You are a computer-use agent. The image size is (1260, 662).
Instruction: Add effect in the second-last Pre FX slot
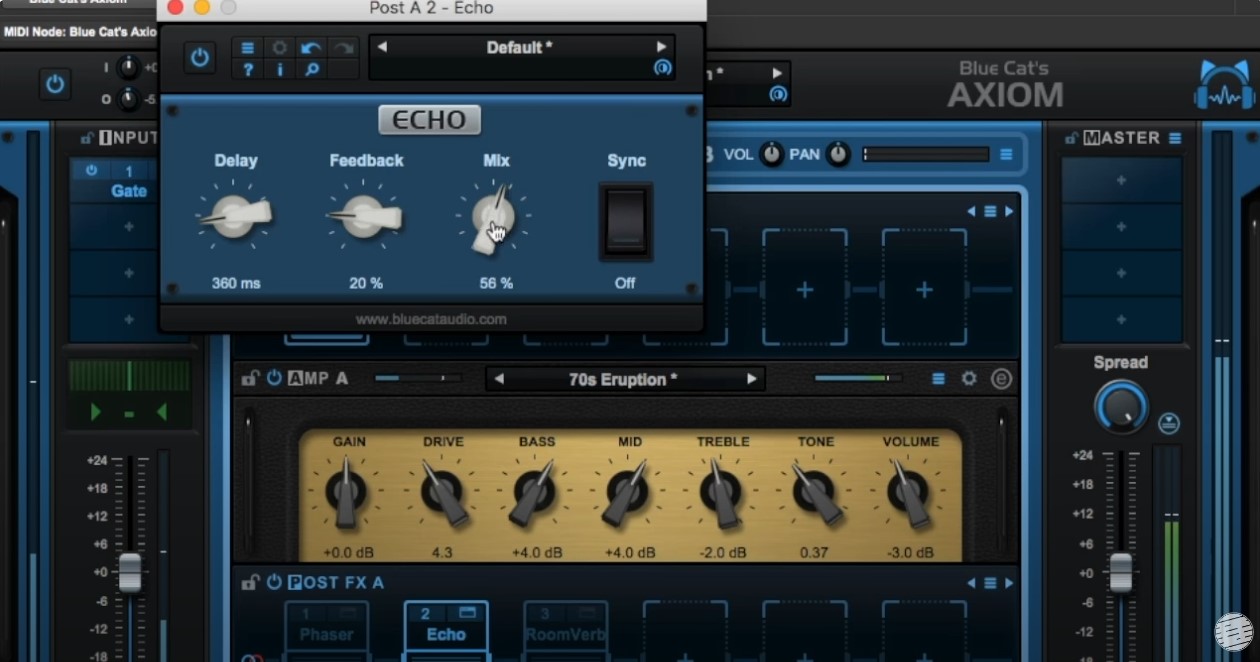coord(804,289)
